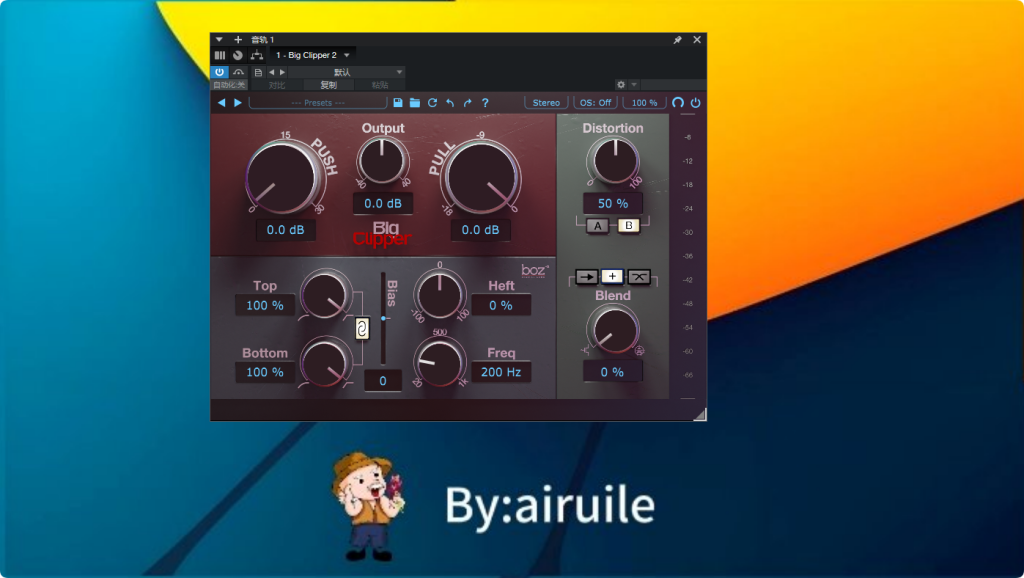Click the Freq 200 Hz value field
This screenshot has width=1024, height=578.
click(501, 372)
